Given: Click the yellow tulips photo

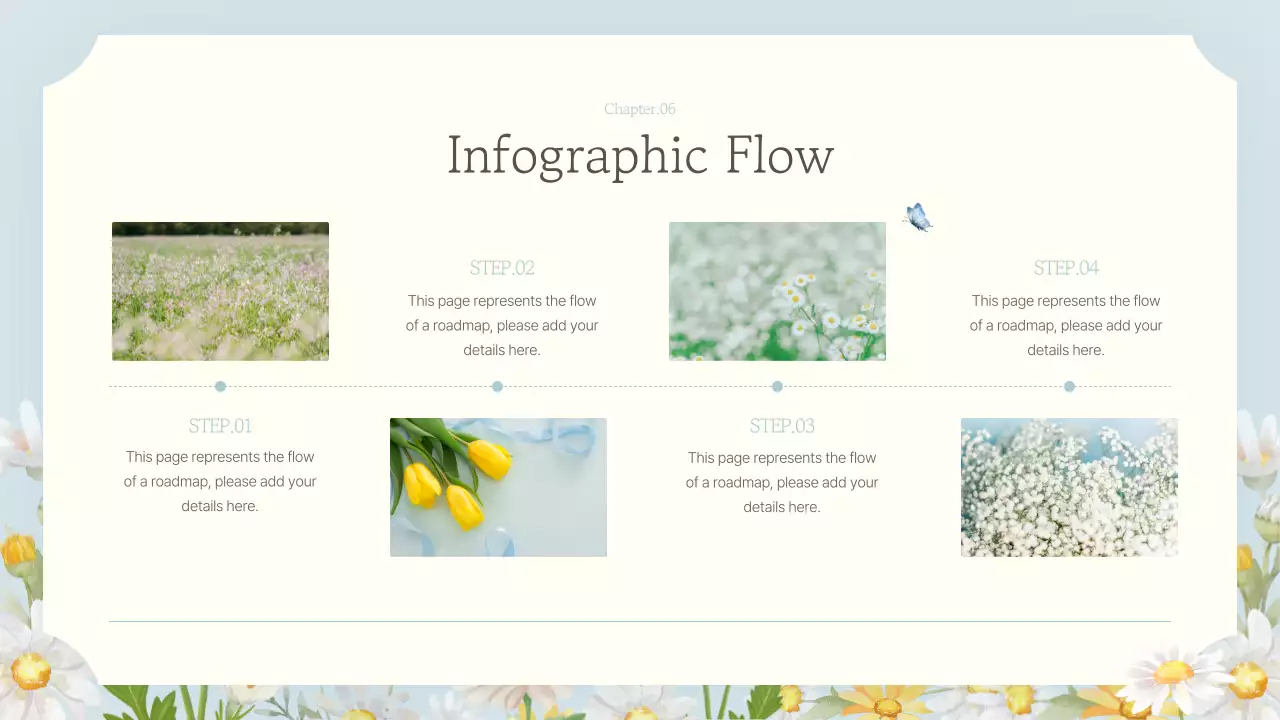Looking at the screenshot, I should [x=498, y=487].
